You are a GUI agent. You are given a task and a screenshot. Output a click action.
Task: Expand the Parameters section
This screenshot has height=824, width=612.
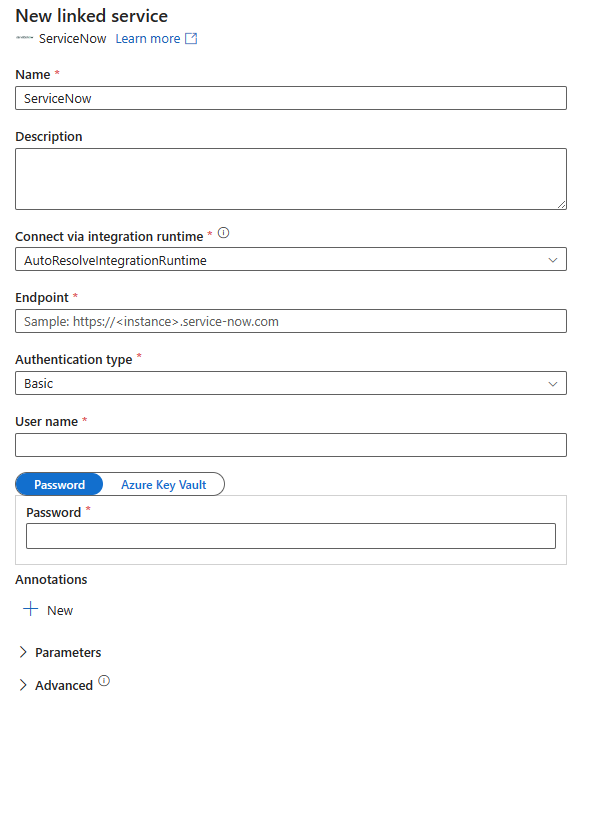click(x=60, y=652)
